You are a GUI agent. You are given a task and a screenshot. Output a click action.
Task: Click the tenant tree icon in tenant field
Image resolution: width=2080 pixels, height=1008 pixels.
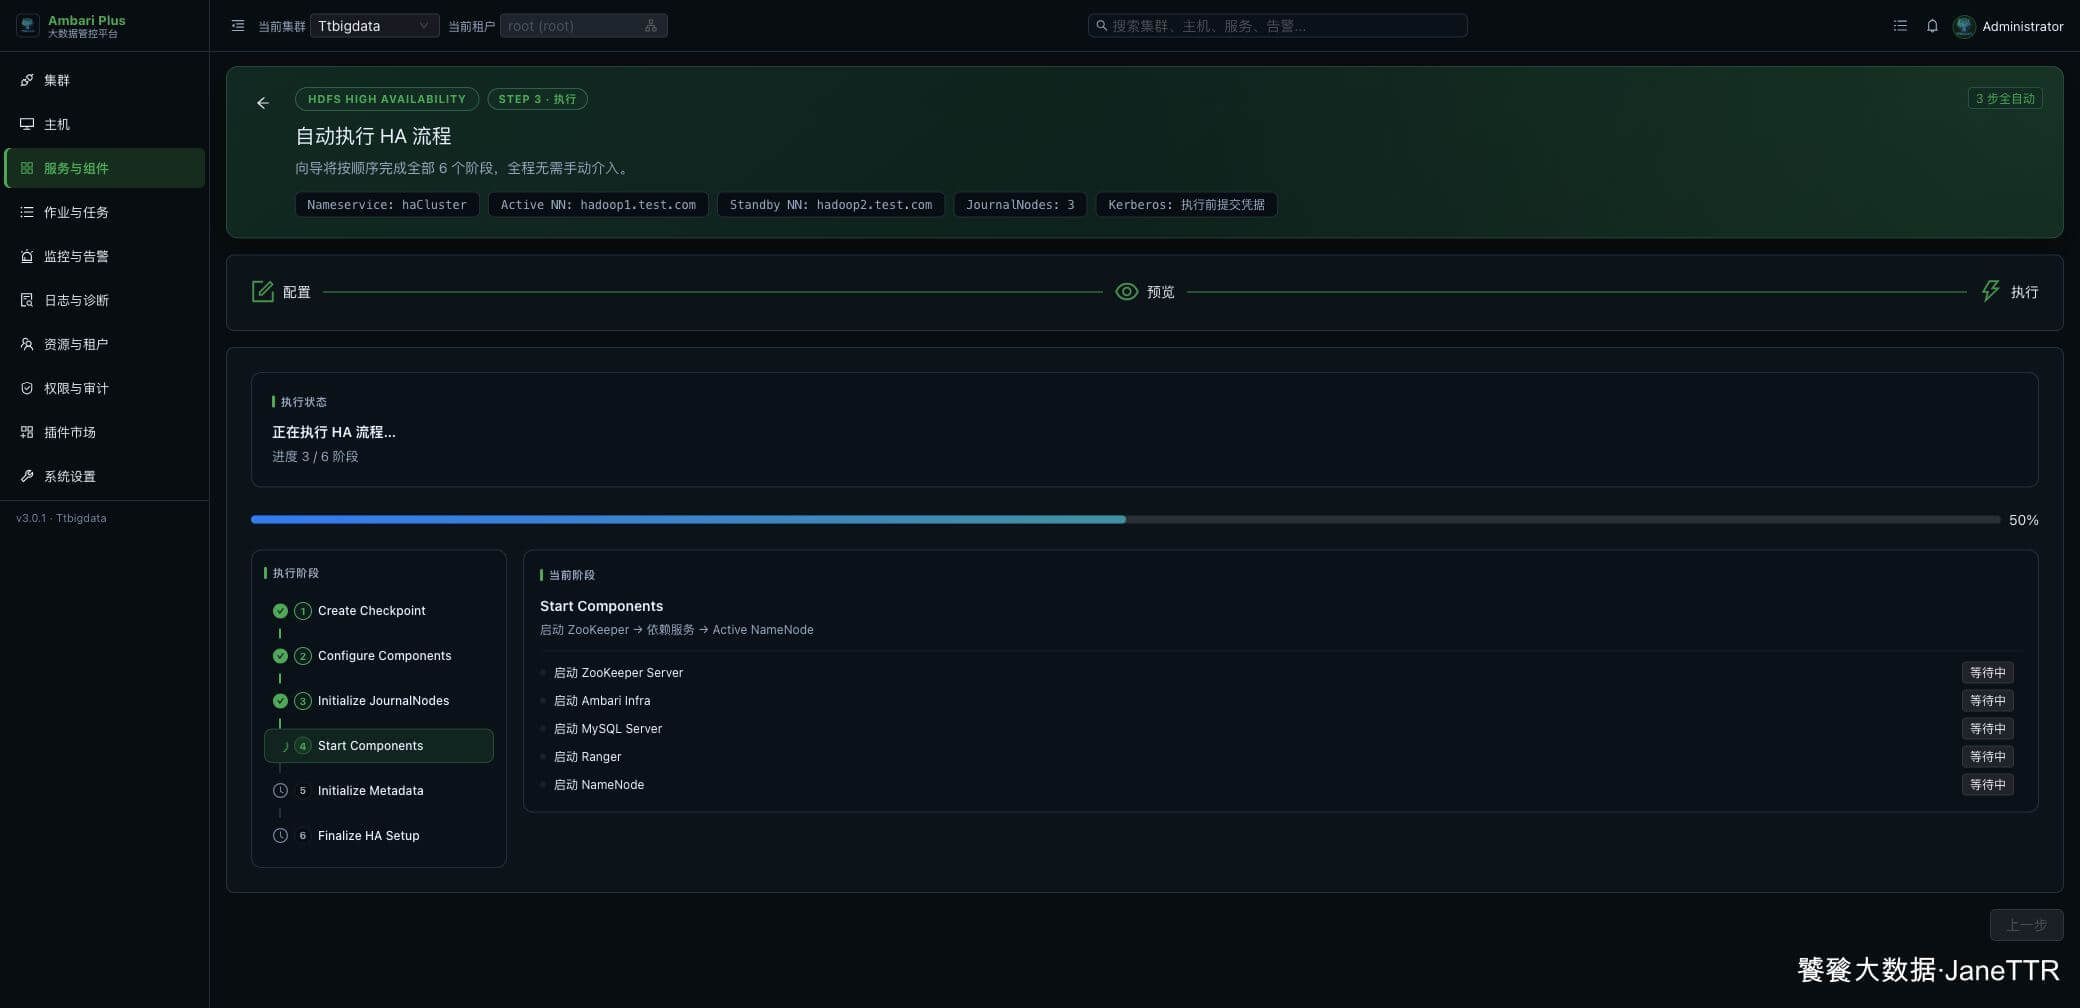[x=651, y=26]
